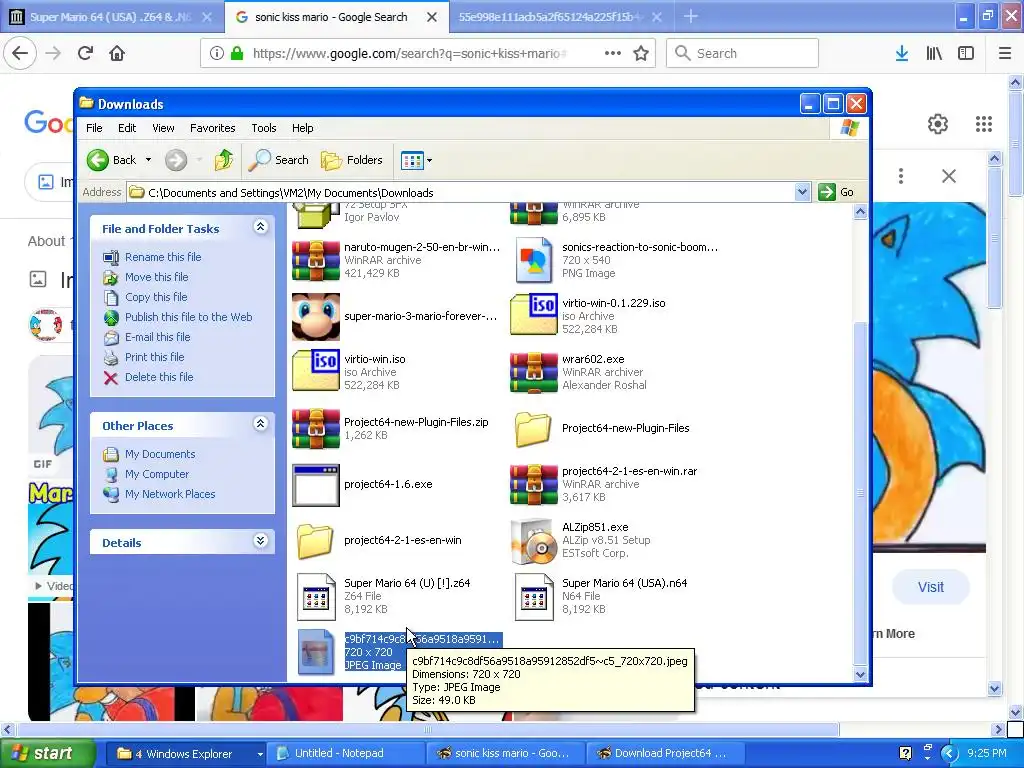1024x768 pixels.
Task: Click Publish this file to the Web
Action: [x=189, y=317]
